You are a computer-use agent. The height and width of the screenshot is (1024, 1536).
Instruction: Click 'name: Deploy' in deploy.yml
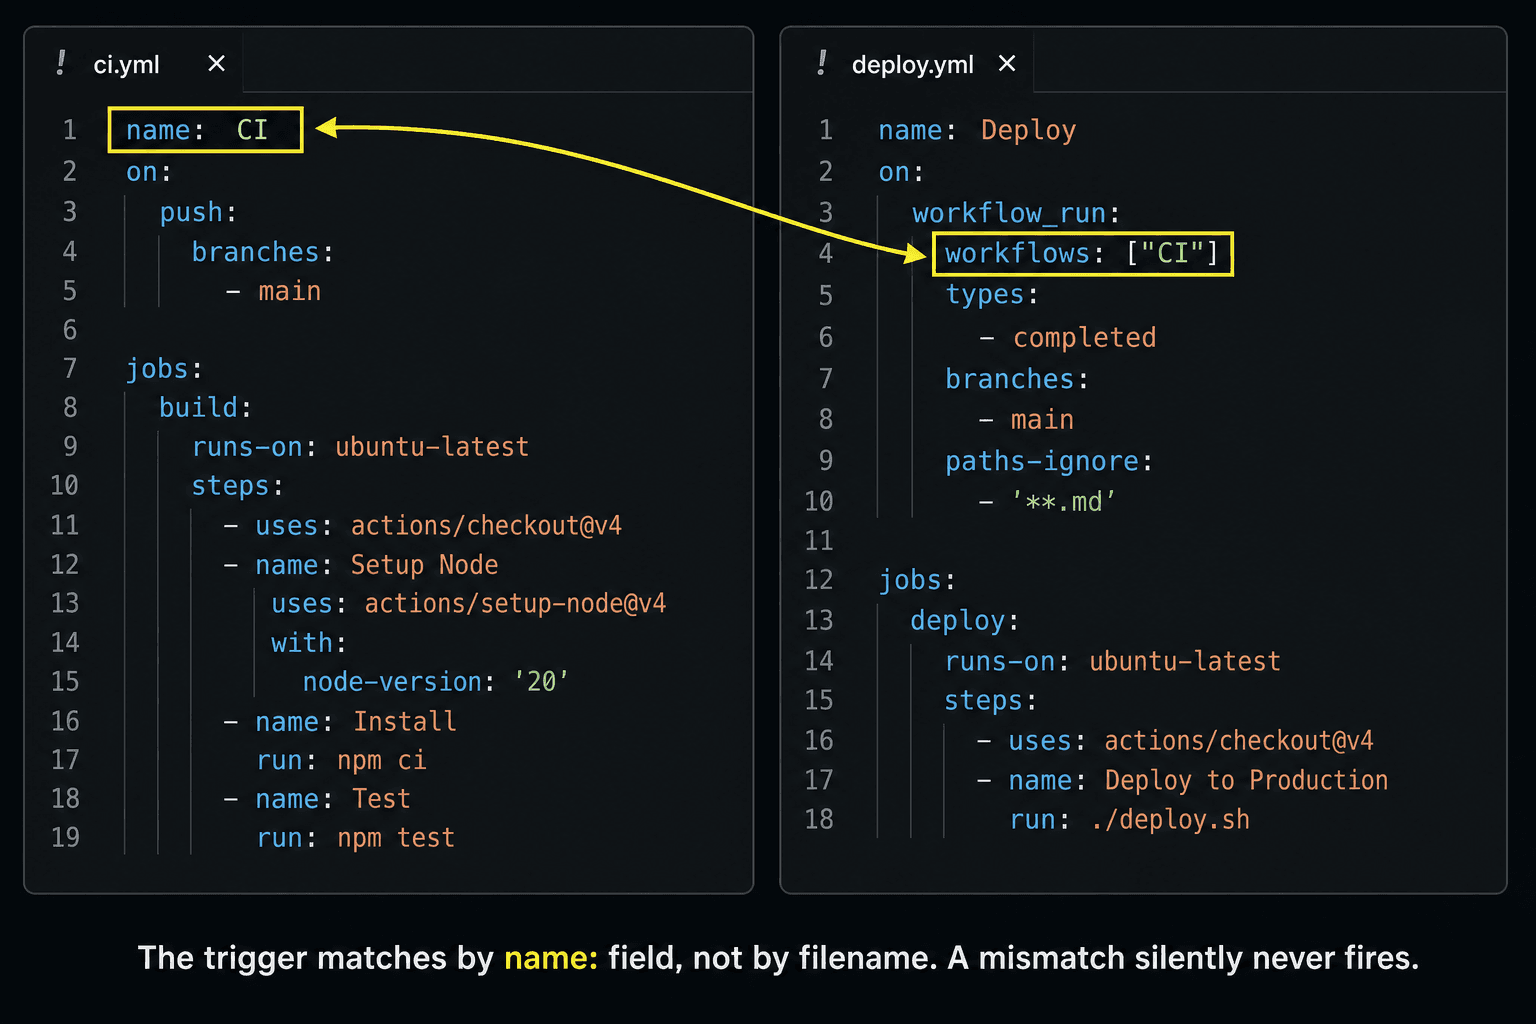click(x=977, y=130)
